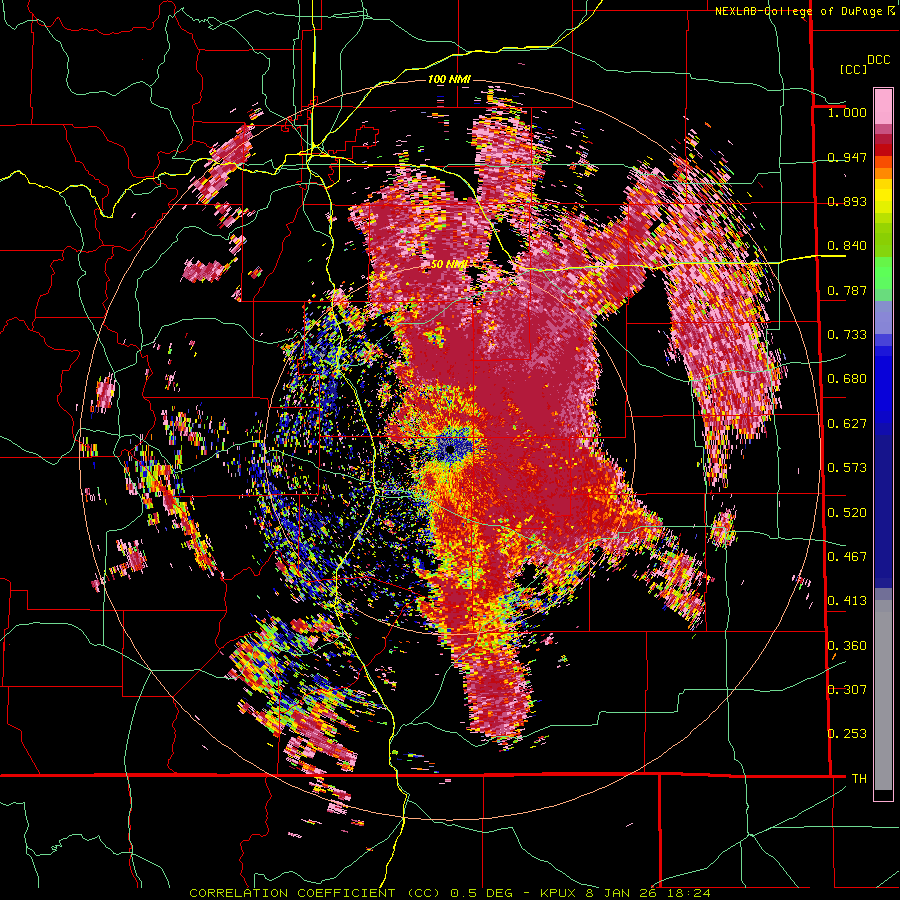Click the 0.307 scale value
The height and width of the screenshot is (900, 900).
click(x=847, y=690)
